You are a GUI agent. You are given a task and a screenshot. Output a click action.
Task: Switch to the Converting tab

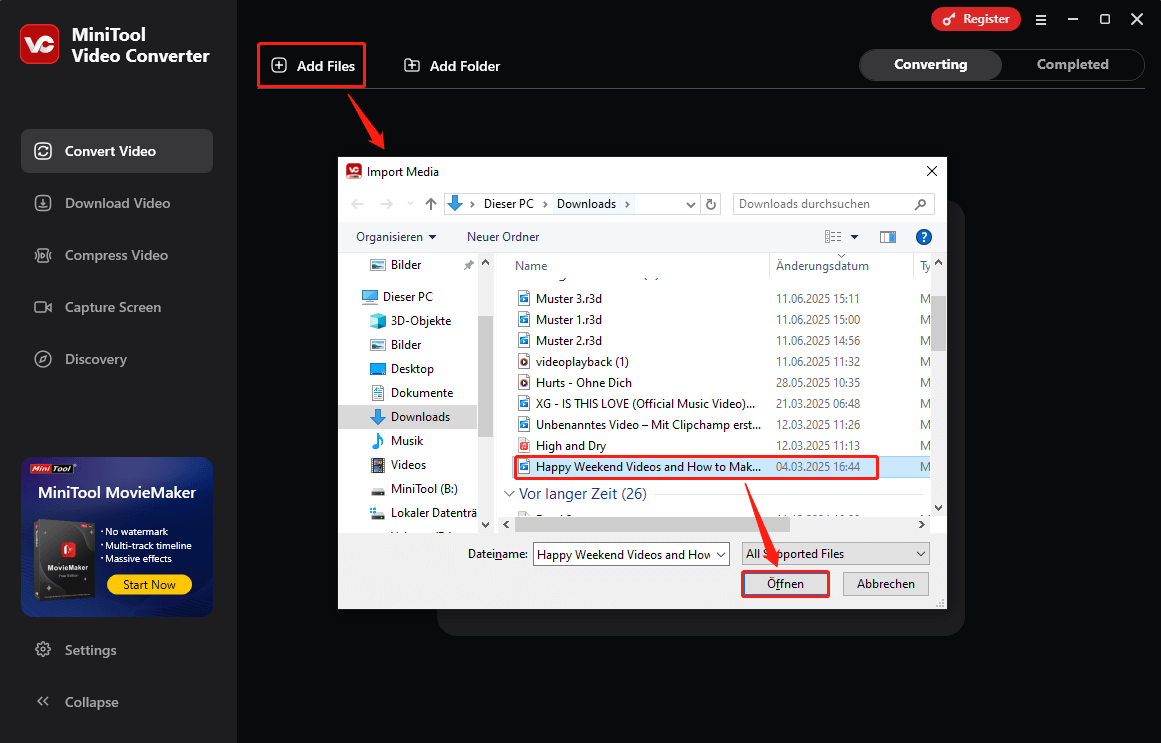pos(931,64)
